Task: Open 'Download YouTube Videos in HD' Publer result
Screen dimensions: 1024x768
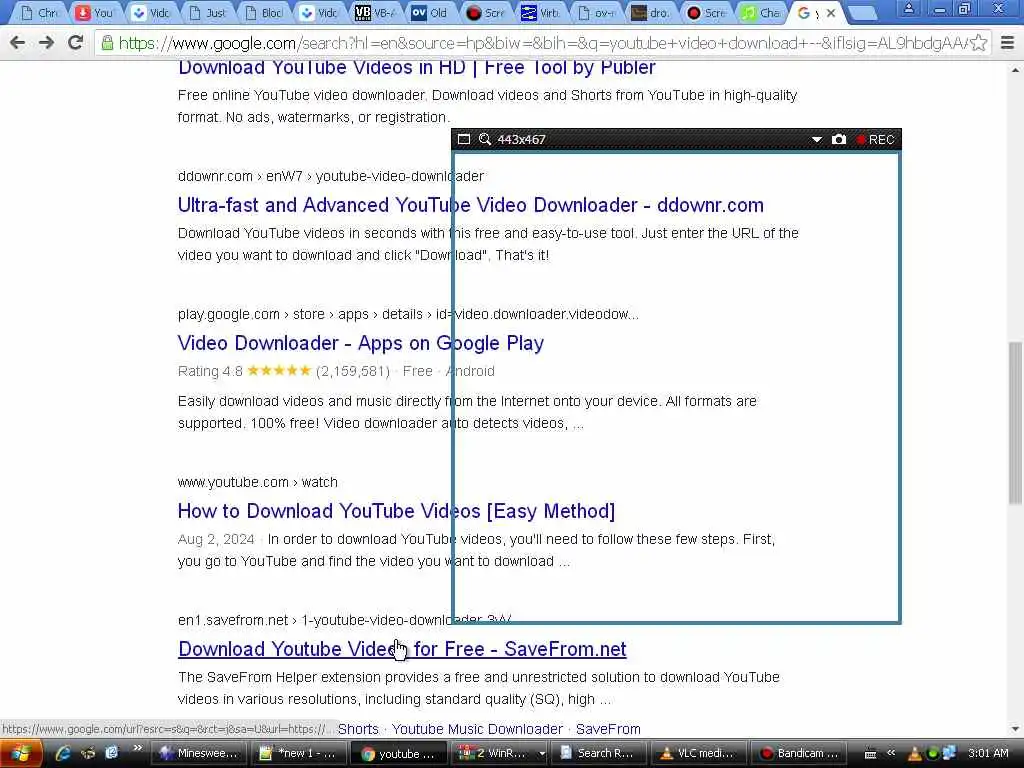Action: [417, 67]
